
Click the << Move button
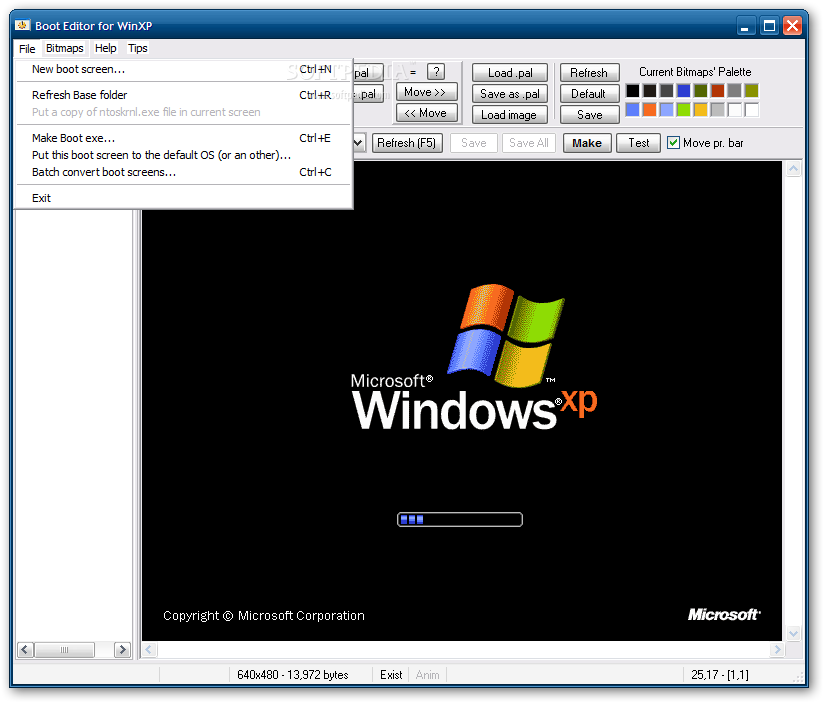pos(426,113)
